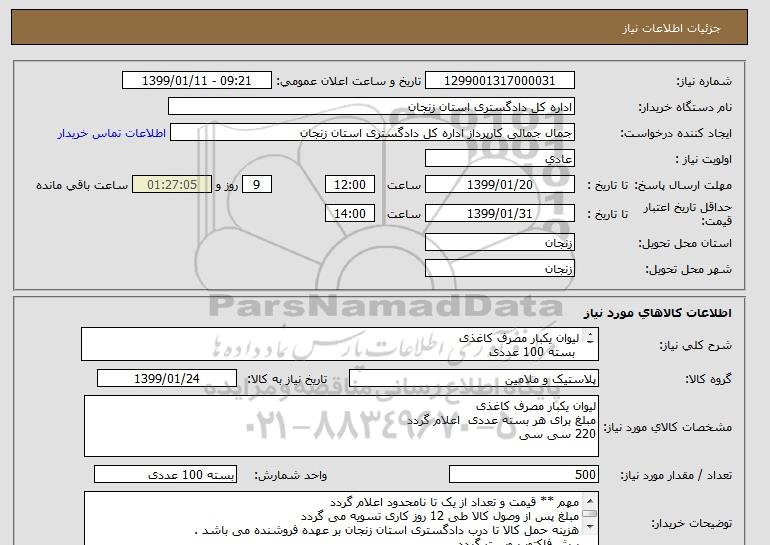This screenshot has width=770, height=545.
Task: Click the quantity field 500
Action: (x=523, y=474)
